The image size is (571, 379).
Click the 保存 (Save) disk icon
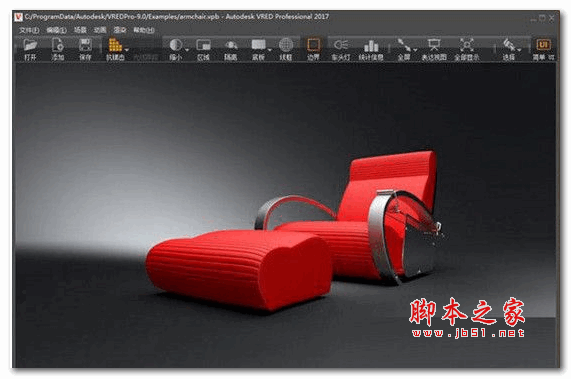tap(85, 45)
